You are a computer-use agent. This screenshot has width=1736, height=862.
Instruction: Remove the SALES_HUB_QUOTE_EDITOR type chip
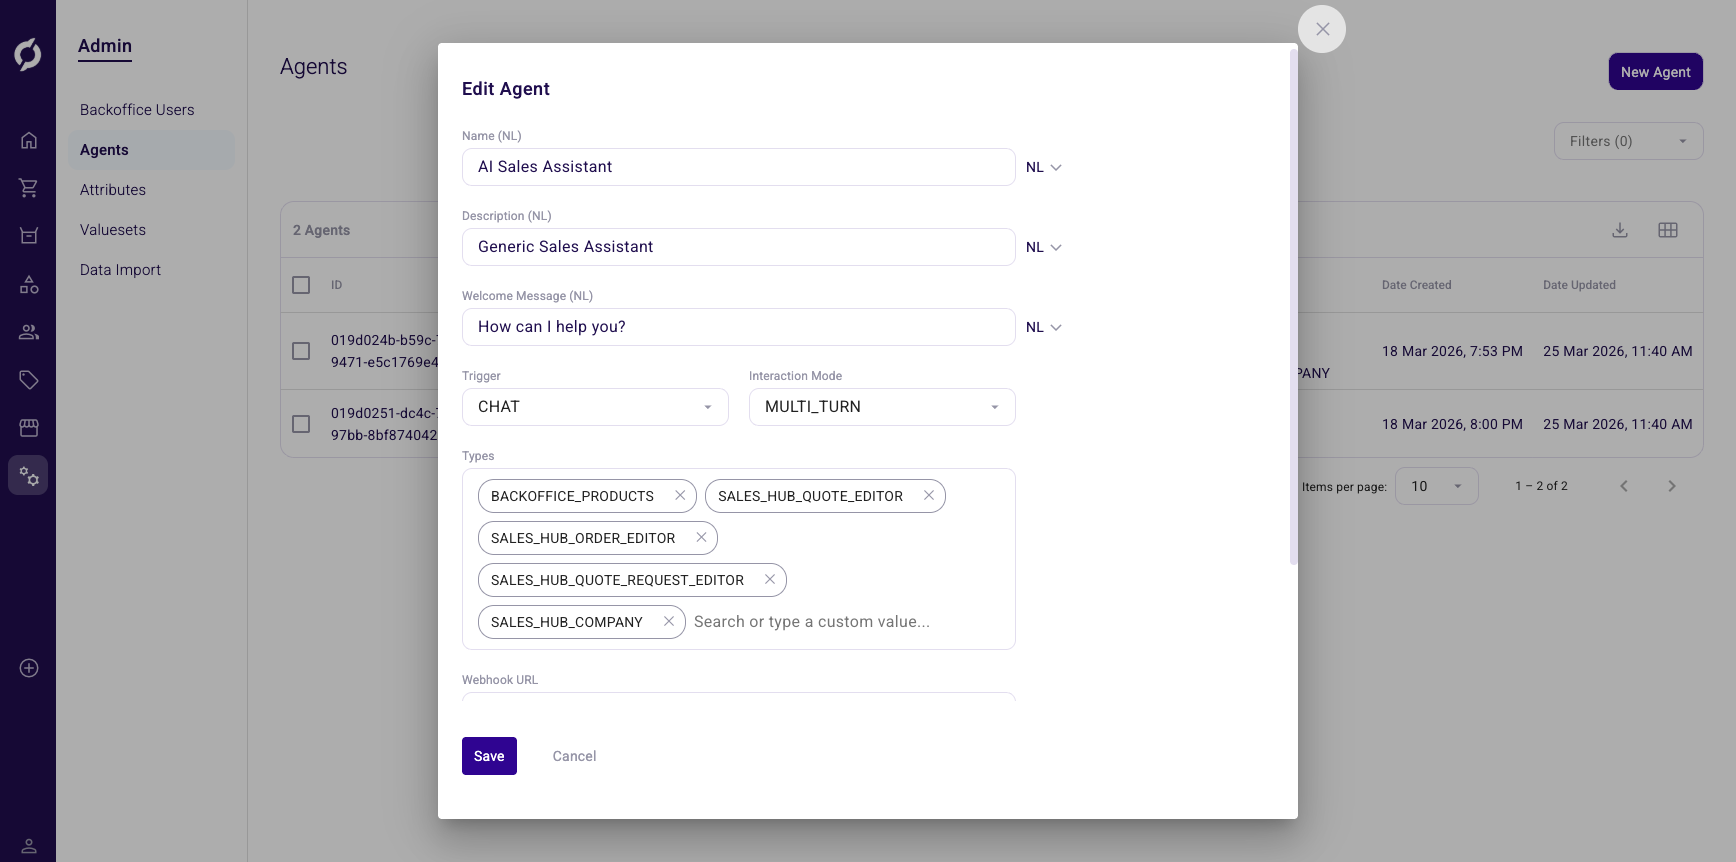click(x=929, y=495)
